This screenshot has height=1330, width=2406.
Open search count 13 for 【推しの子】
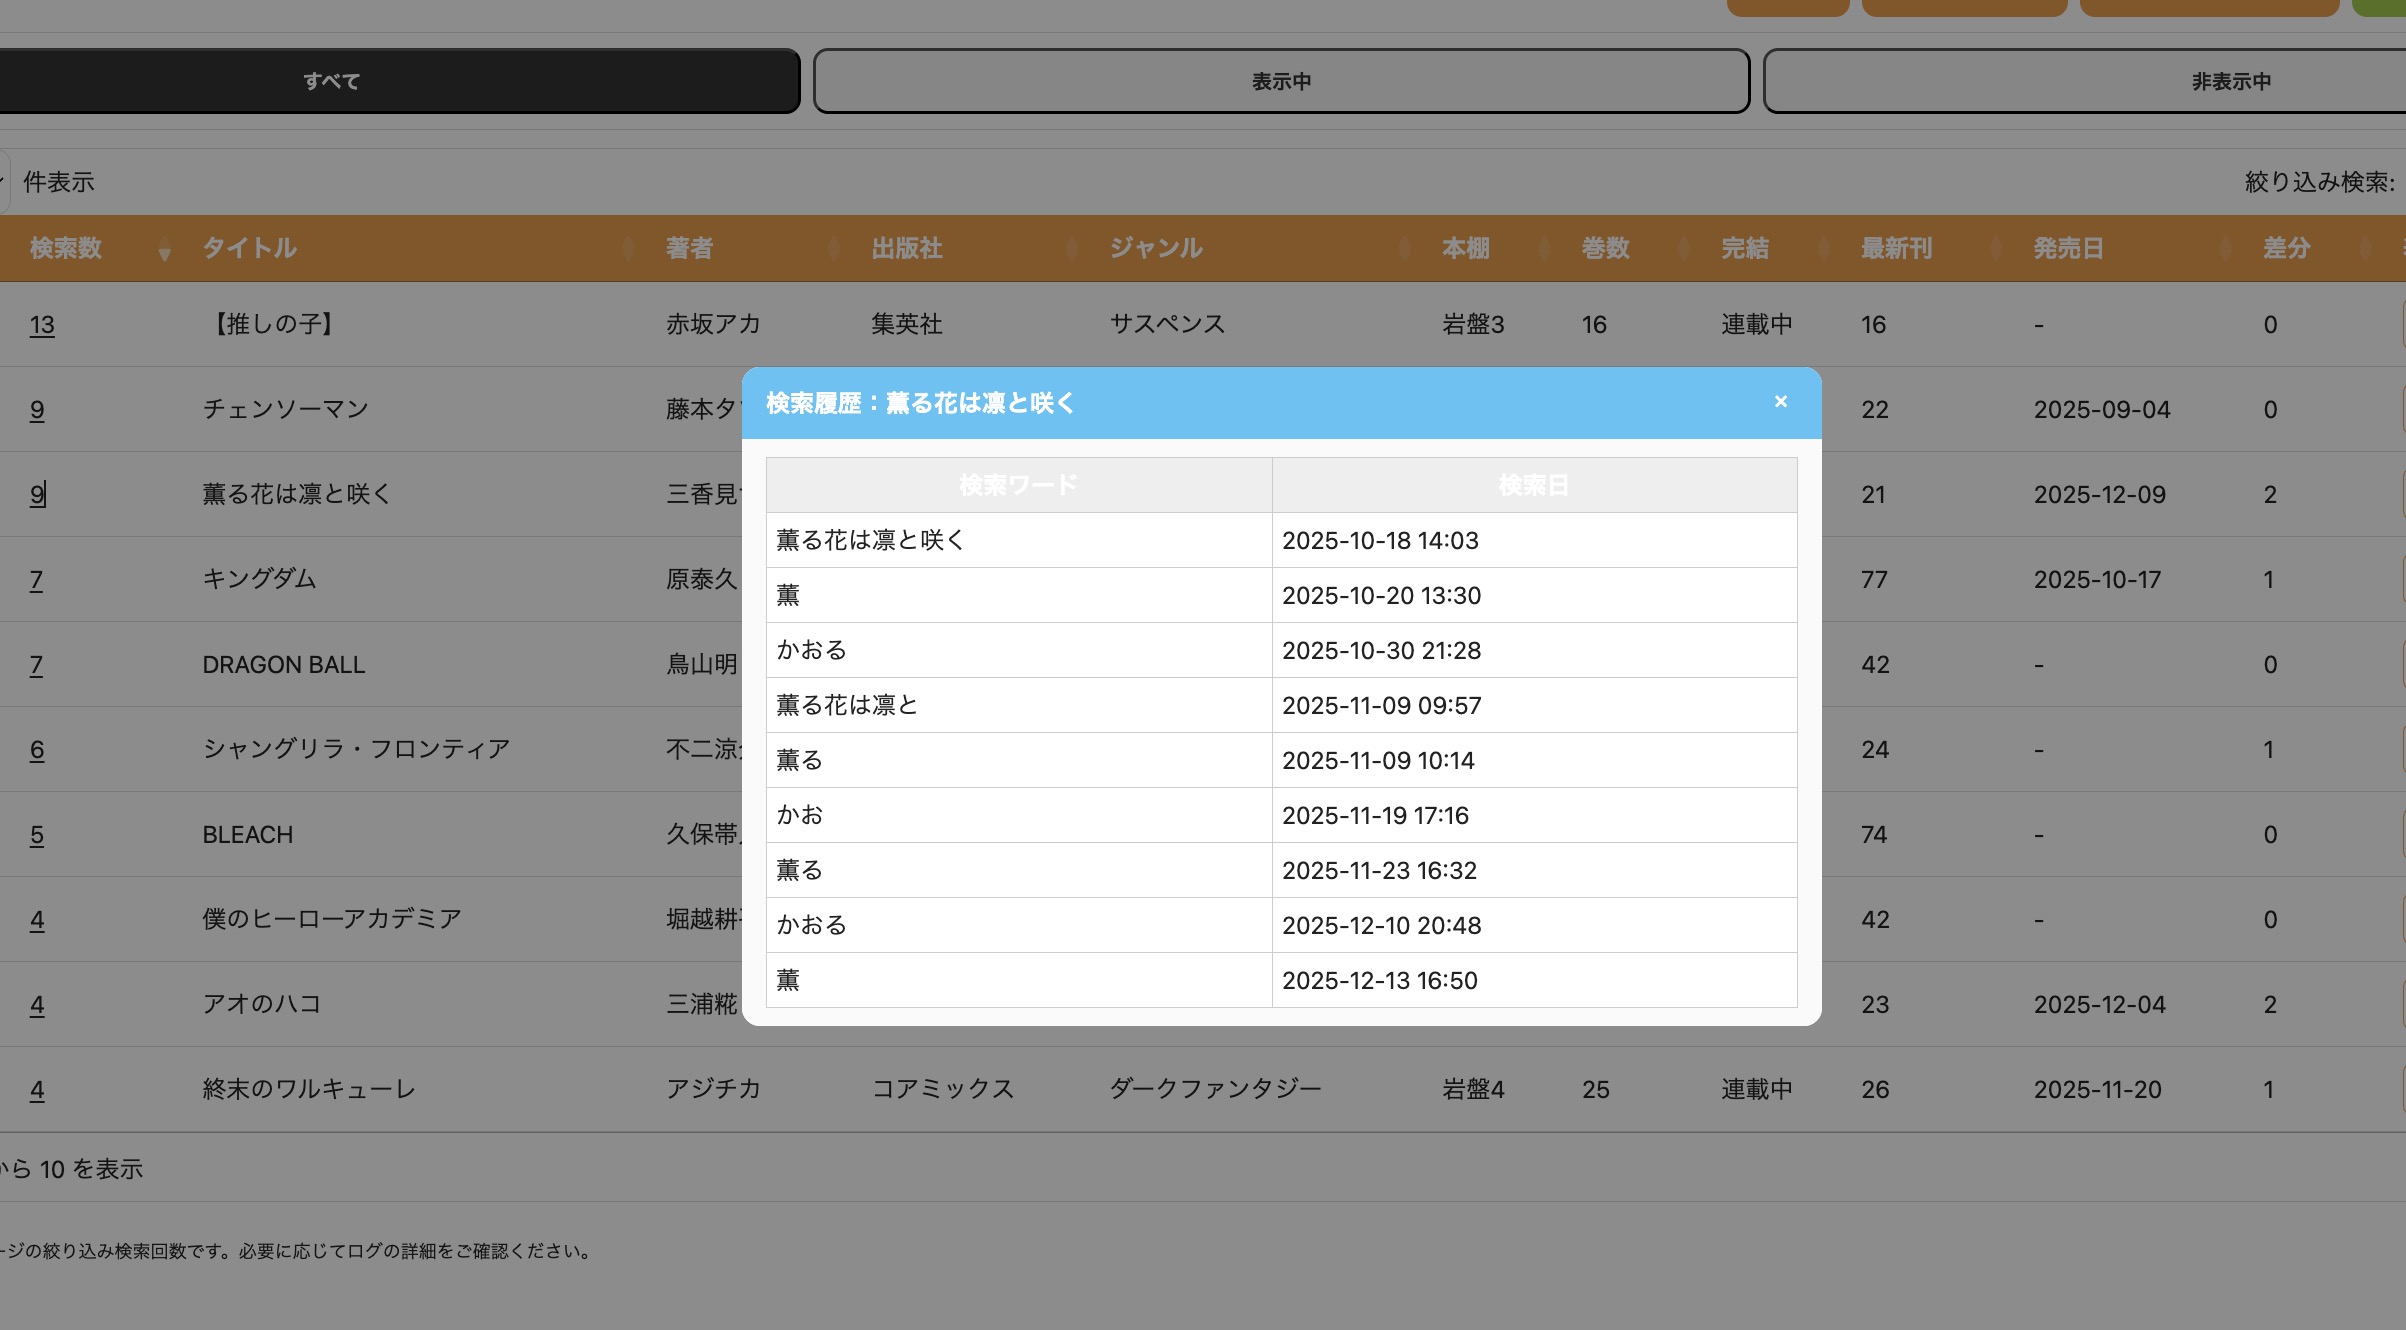click(42, 325)
